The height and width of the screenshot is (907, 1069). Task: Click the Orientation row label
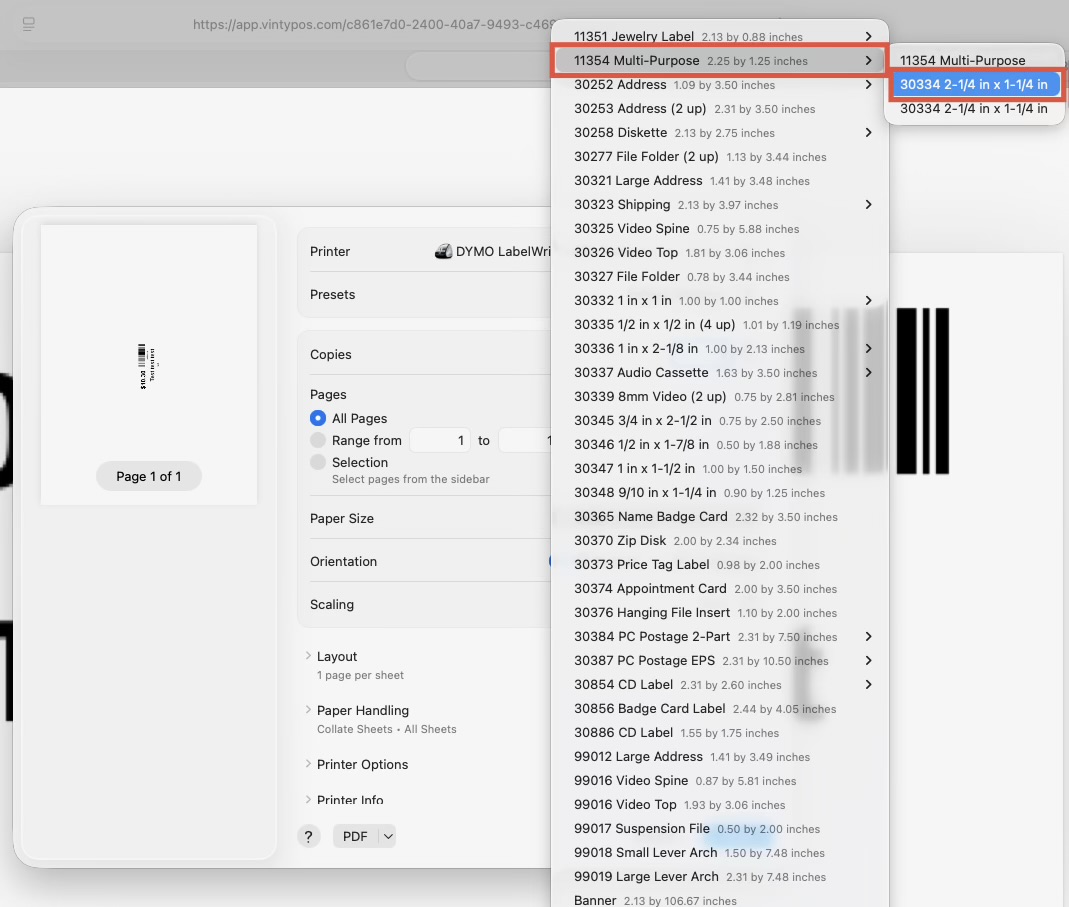[343, 561]
